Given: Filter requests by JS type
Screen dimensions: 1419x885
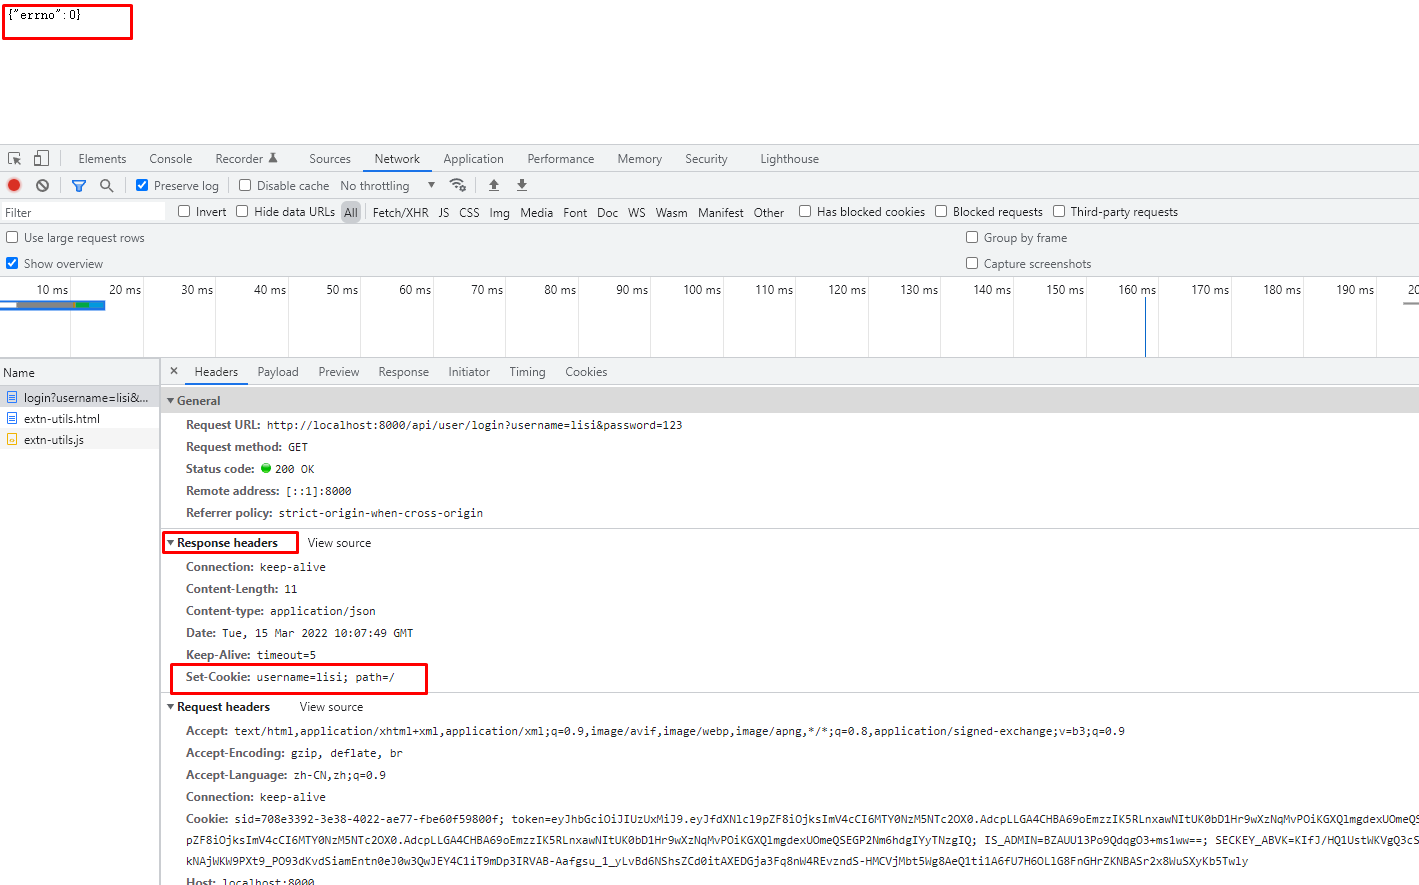Looking at the screenshot, I should coord(444,212).
